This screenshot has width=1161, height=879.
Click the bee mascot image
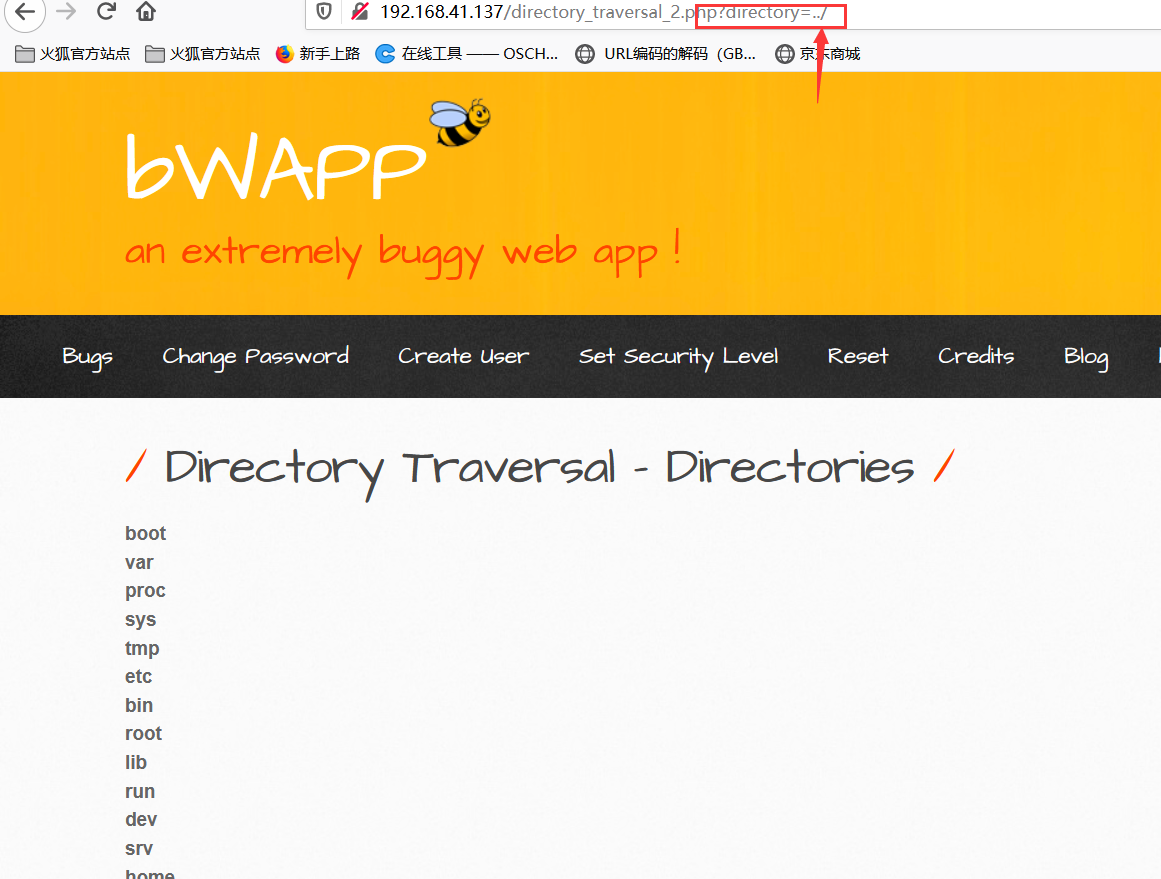pyautogui.click(x=460, y=122)
